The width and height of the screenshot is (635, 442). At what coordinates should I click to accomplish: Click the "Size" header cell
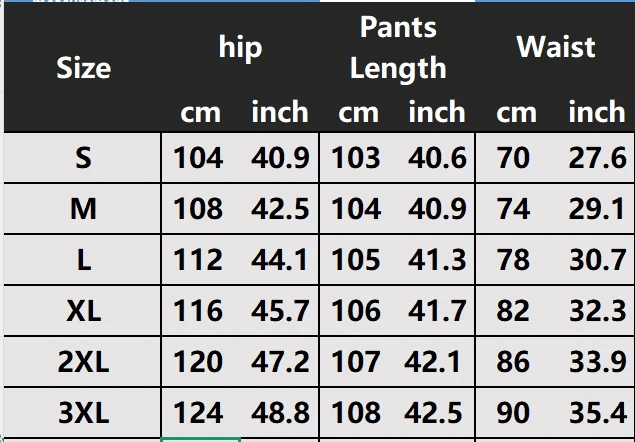coord(83,68)
